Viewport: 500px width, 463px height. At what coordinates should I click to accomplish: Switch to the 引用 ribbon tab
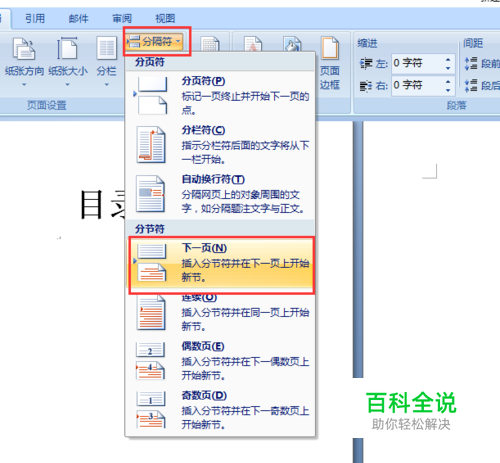point(35,18)
